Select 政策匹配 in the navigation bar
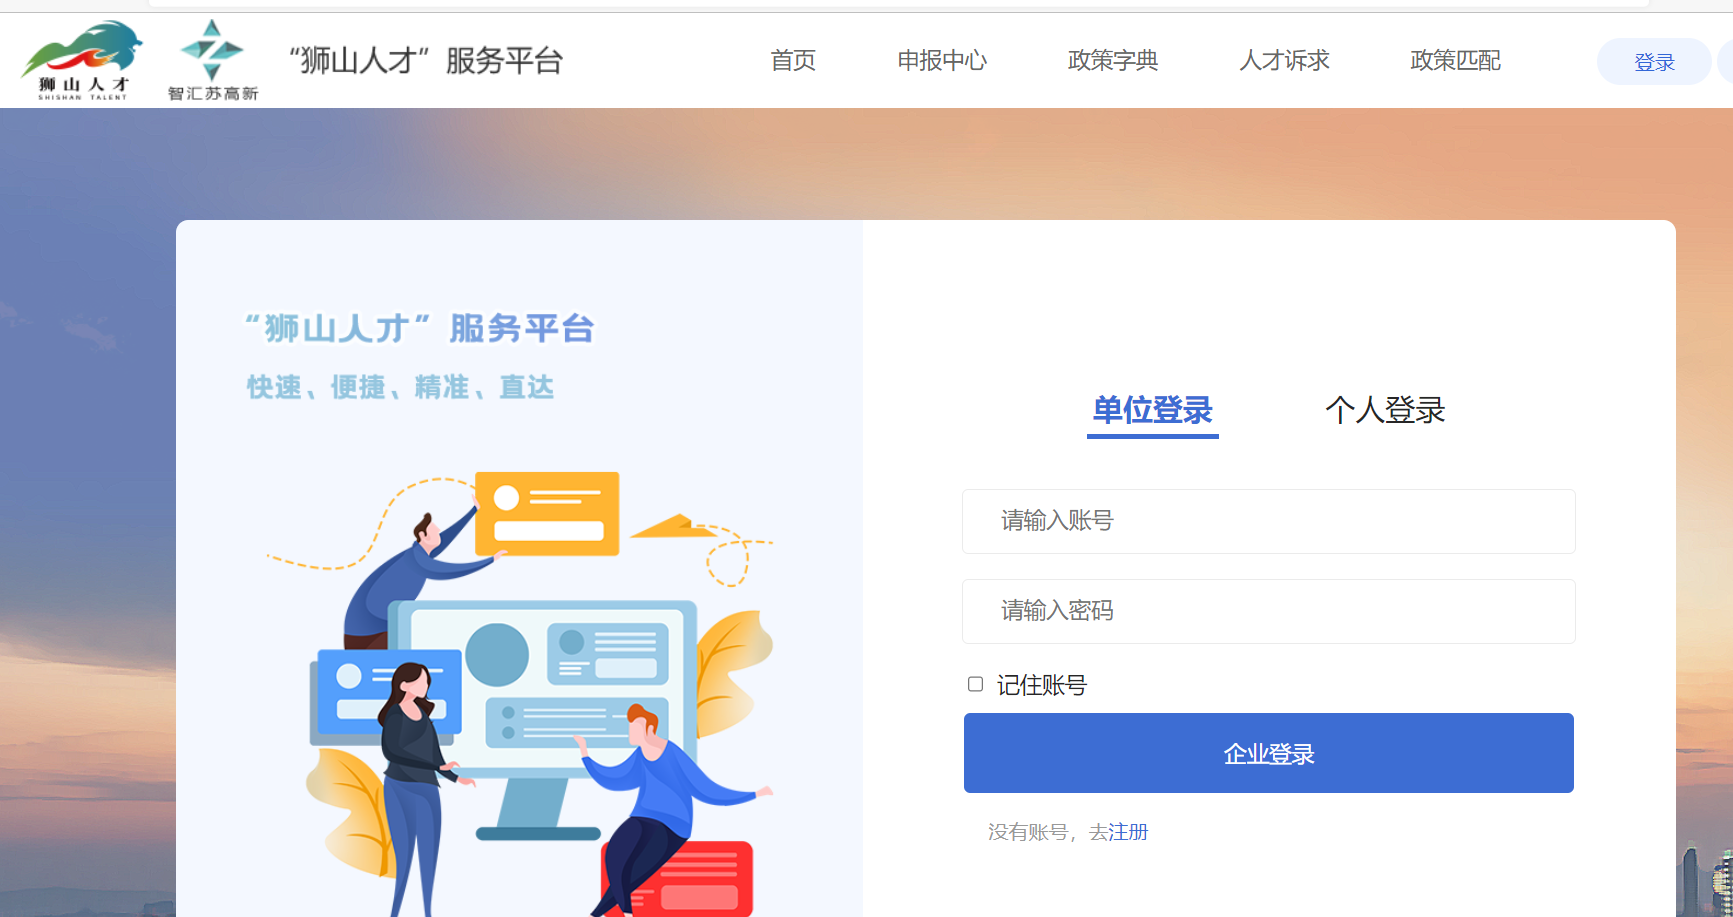 1455,61
